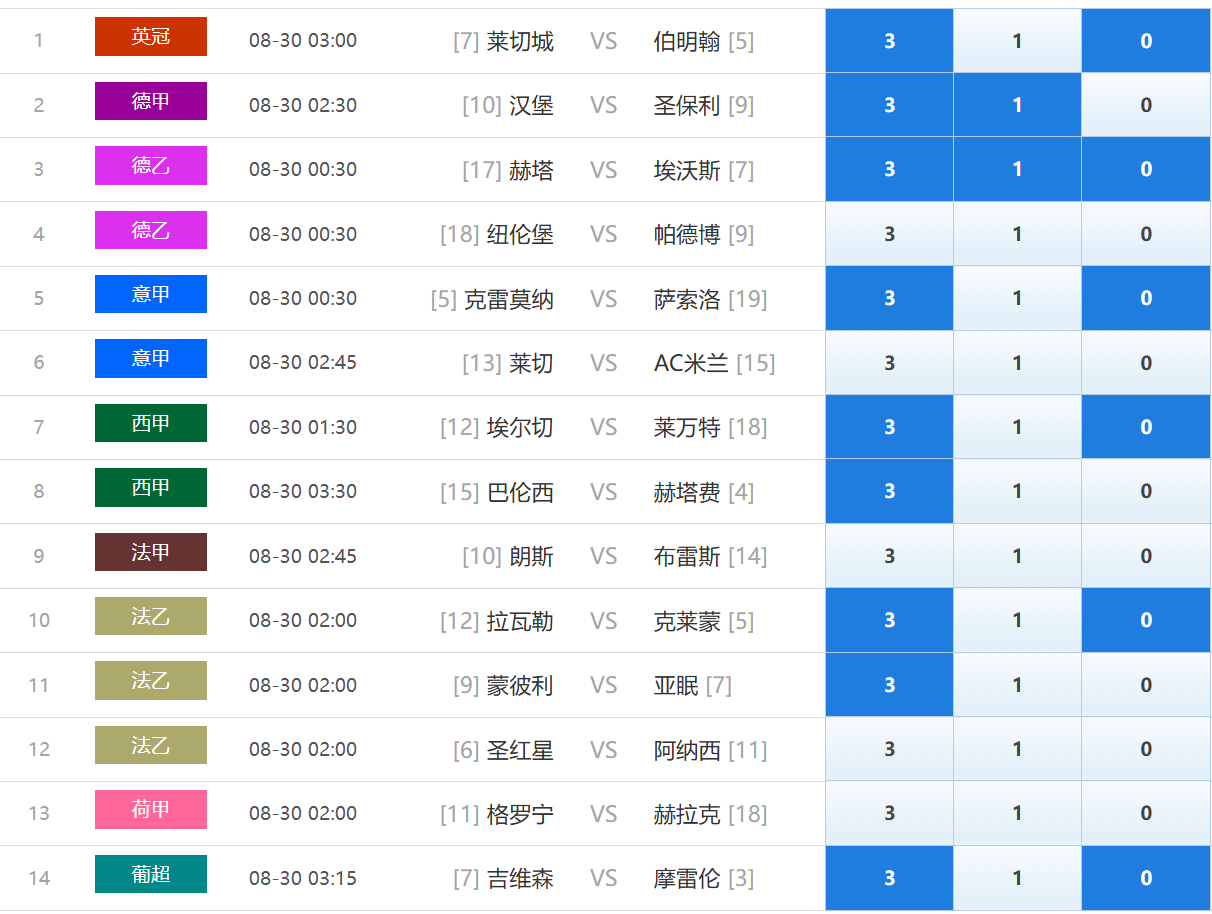Click the team name 圣保利
Screen dimensions: 1212x914
[x=687, y=105]
